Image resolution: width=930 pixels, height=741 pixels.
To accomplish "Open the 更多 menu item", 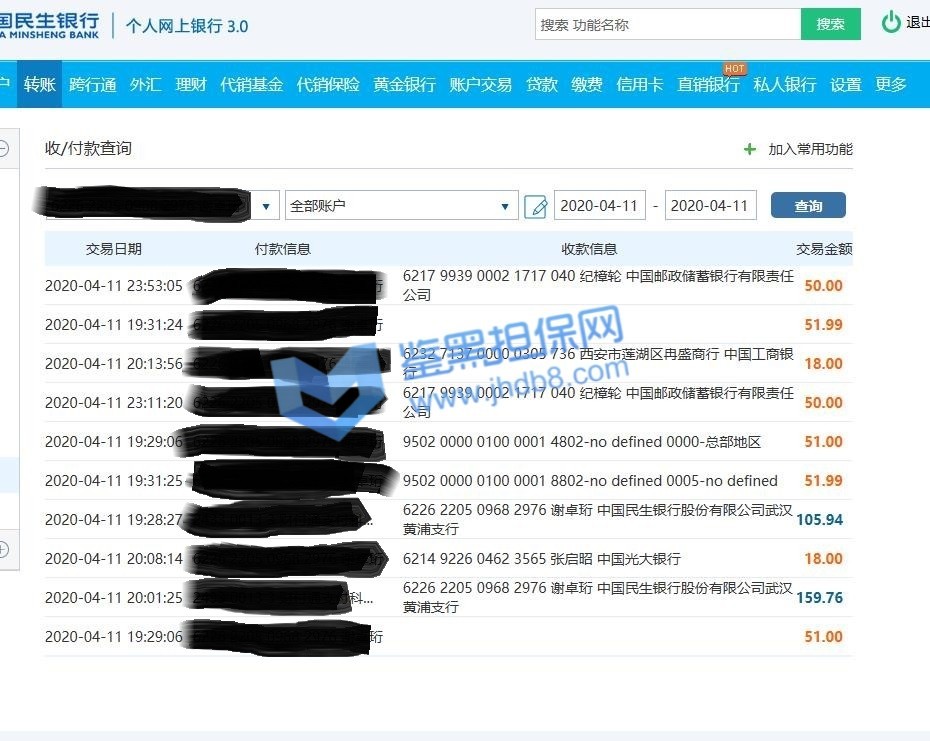I will [x=891, y=85].
